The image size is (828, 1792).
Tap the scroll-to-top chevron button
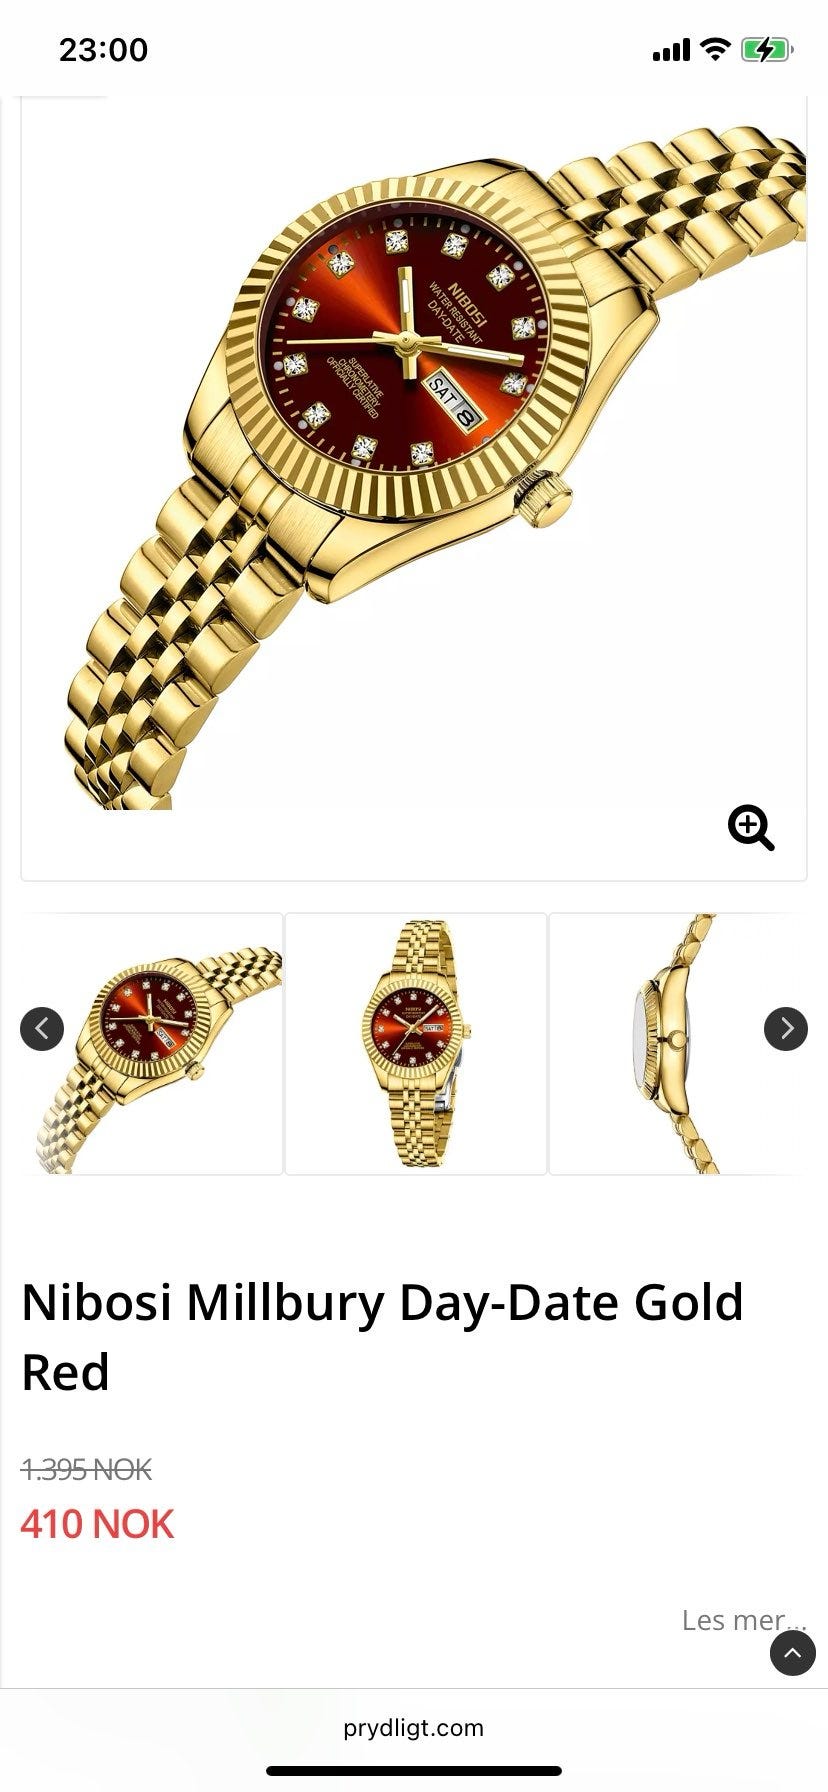pos(793,1653)
